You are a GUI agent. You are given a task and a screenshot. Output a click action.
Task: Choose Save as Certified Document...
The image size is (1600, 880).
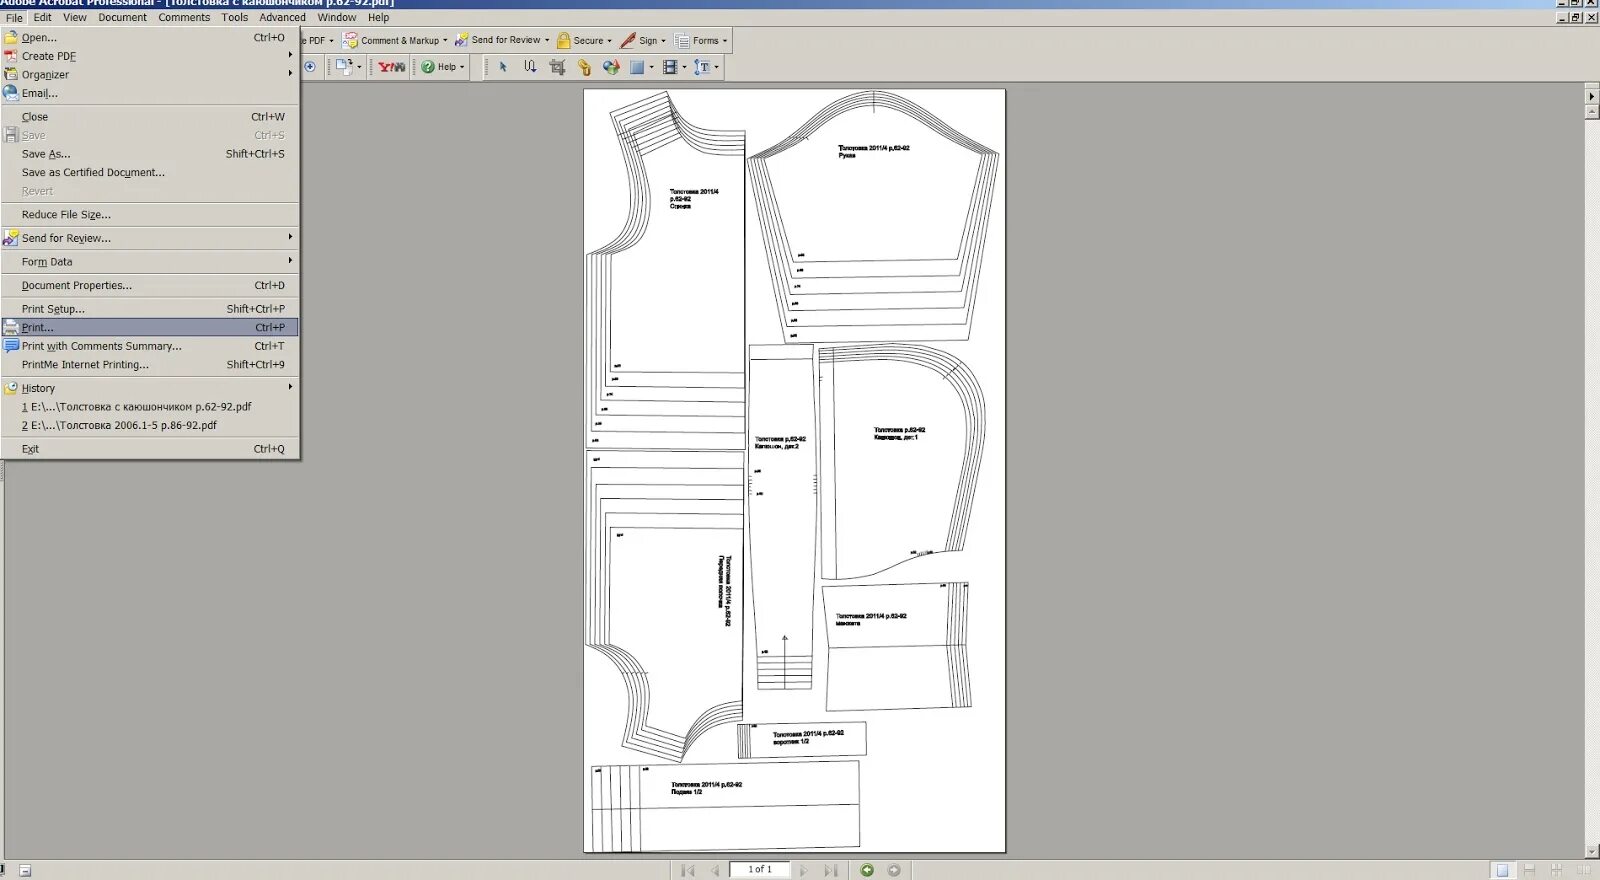click(150, 172)
